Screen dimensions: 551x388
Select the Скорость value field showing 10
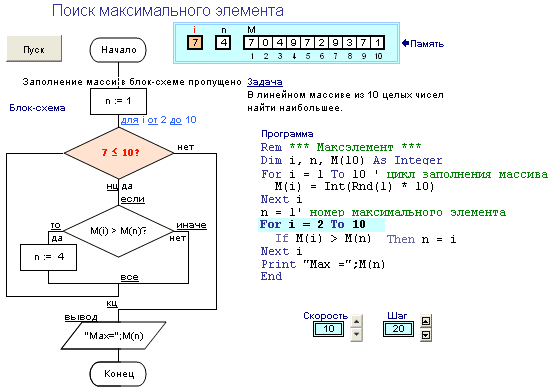tap(329, 329)
